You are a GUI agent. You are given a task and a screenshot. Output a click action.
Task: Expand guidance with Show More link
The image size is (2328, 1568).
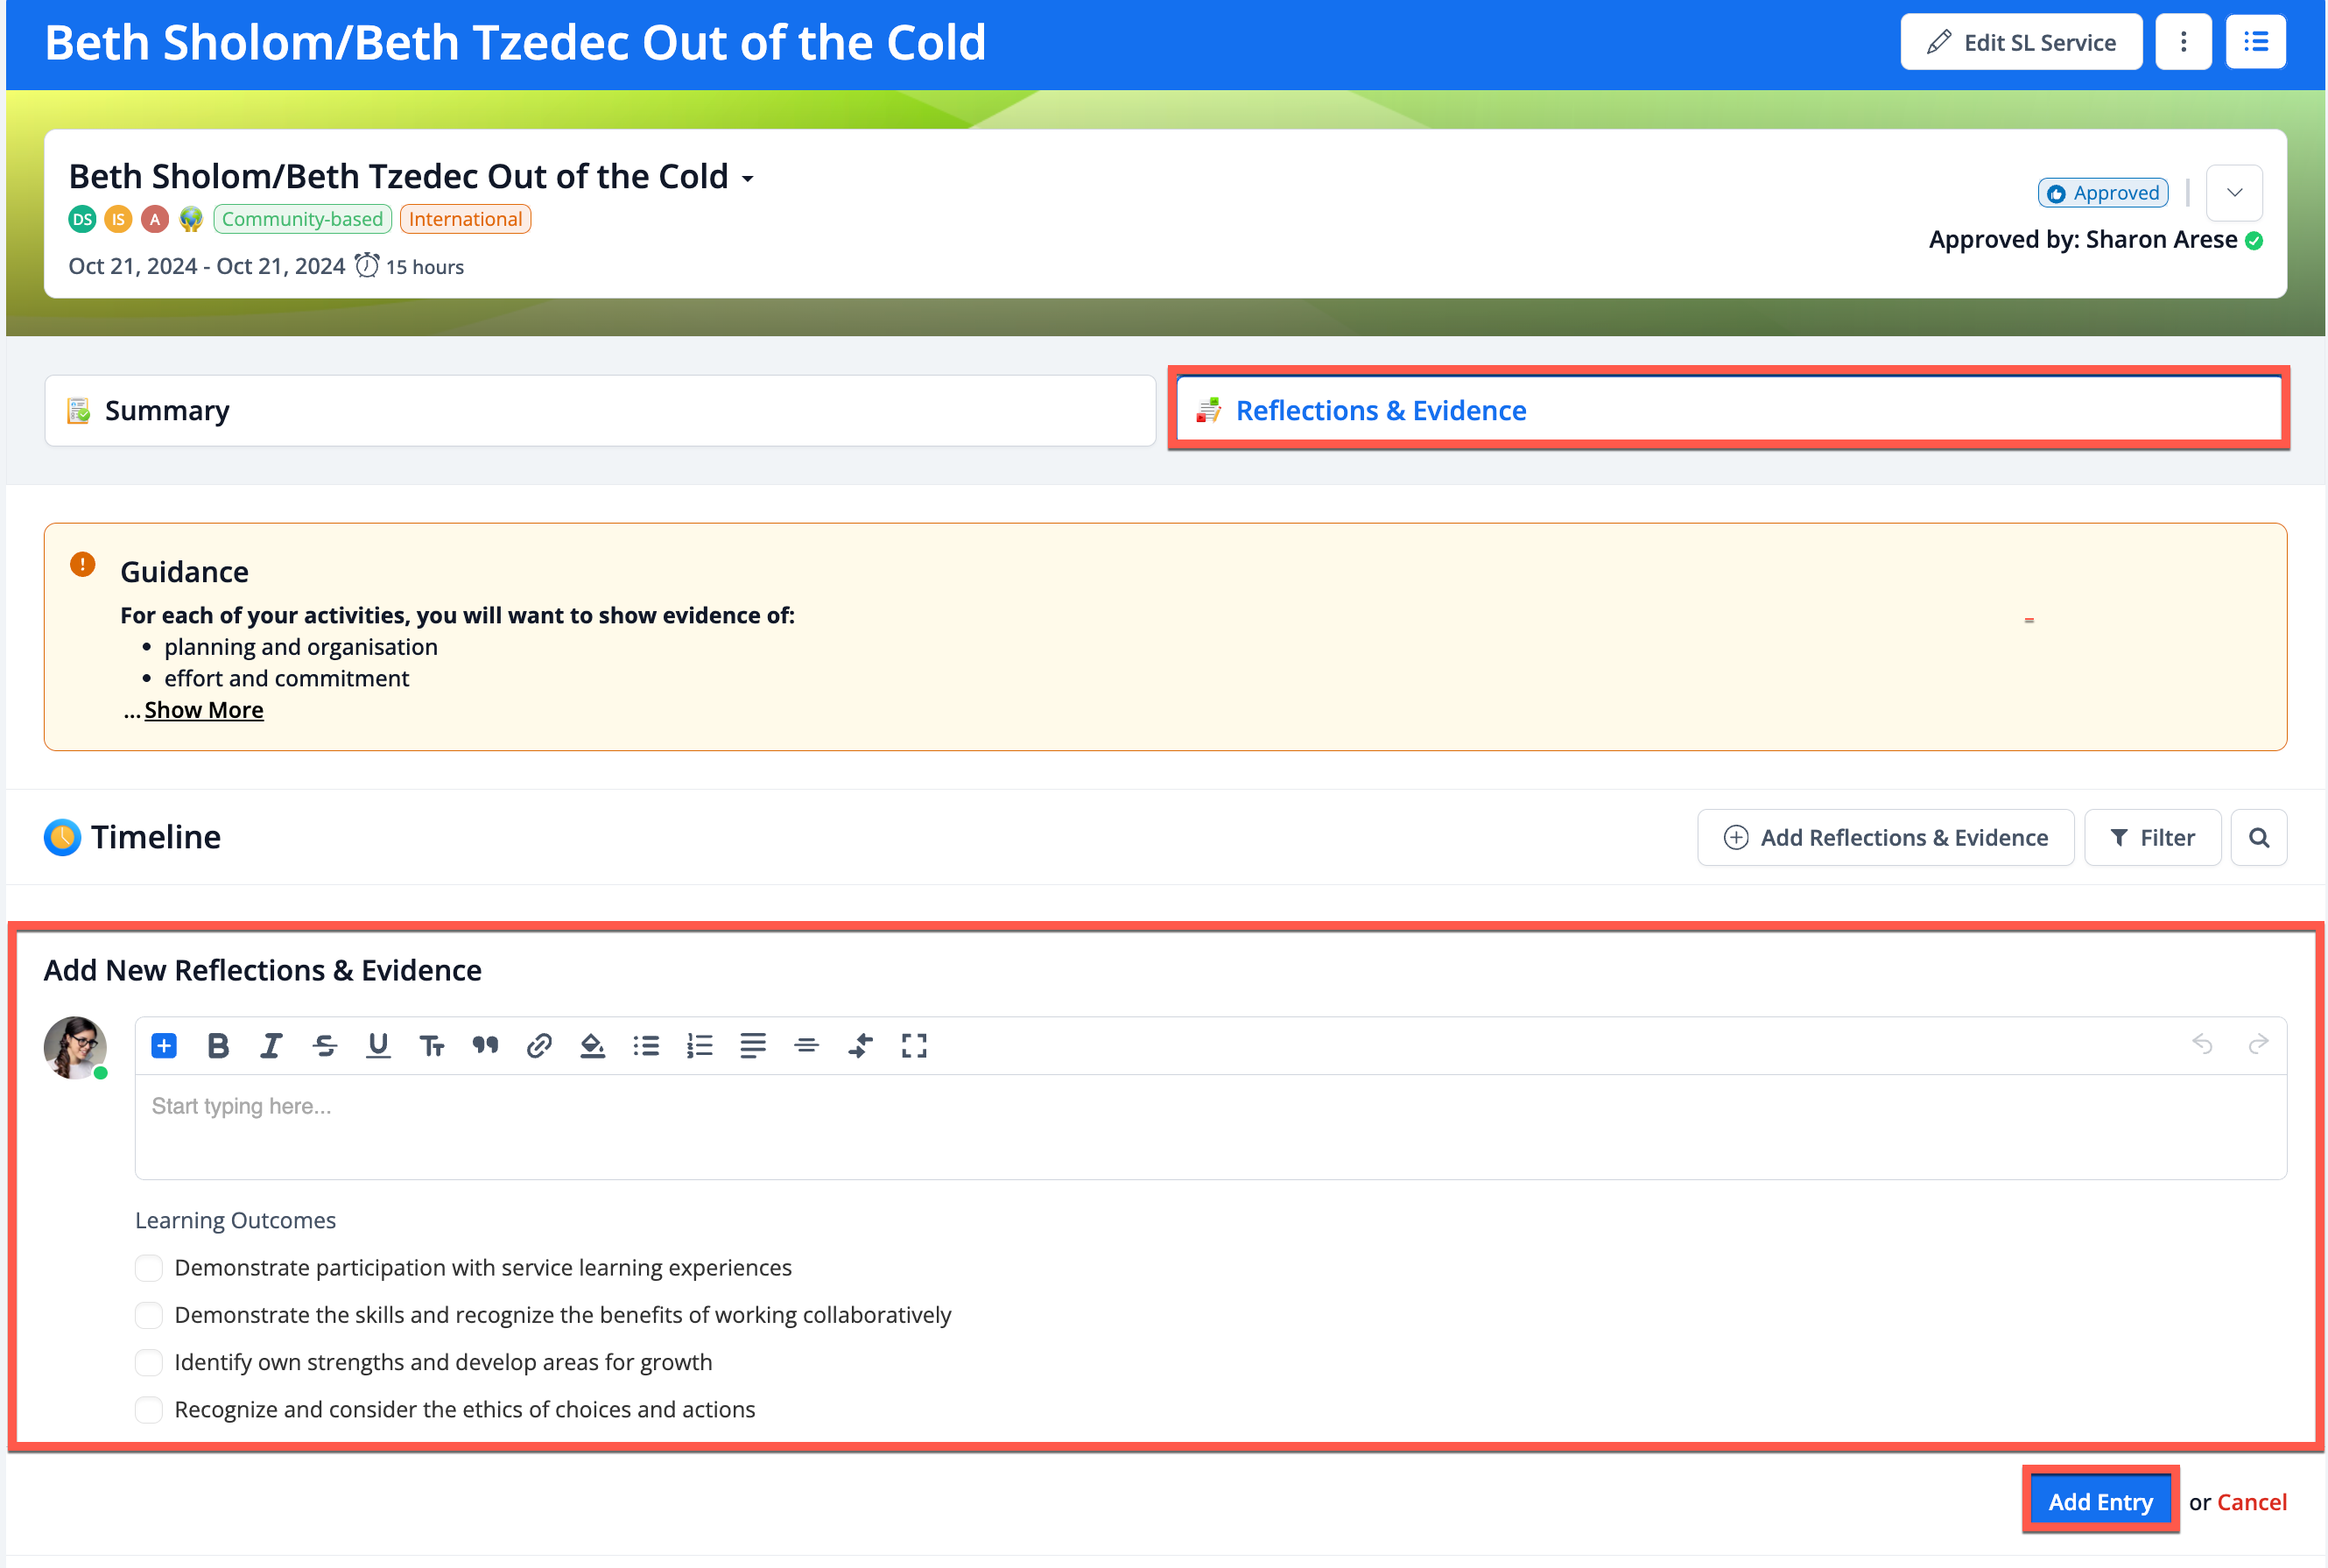204,710
